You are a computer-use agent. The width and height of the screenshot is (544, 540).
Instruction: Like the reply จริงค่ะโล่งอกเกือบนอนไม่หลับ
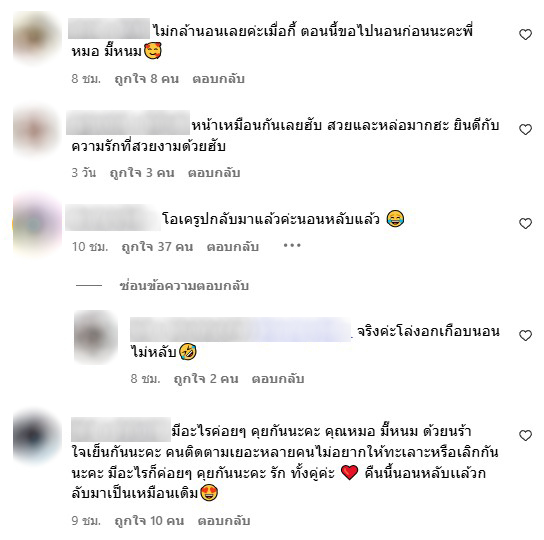(x=525, y=335)
